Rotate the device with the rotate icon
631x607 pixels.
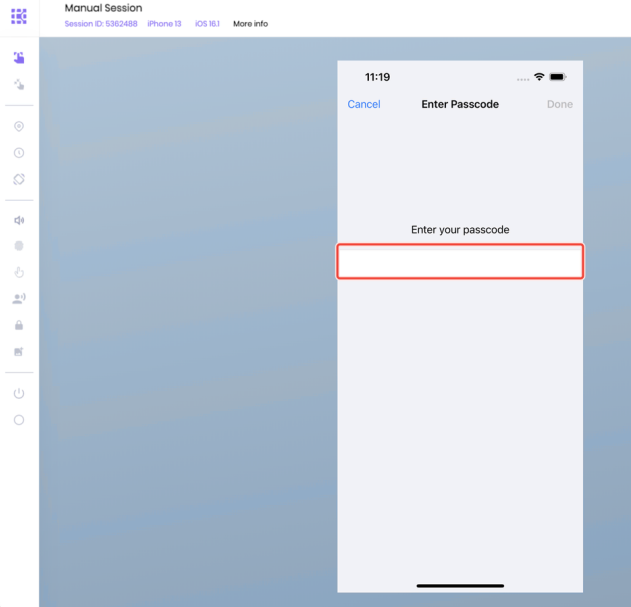point(19,179)
